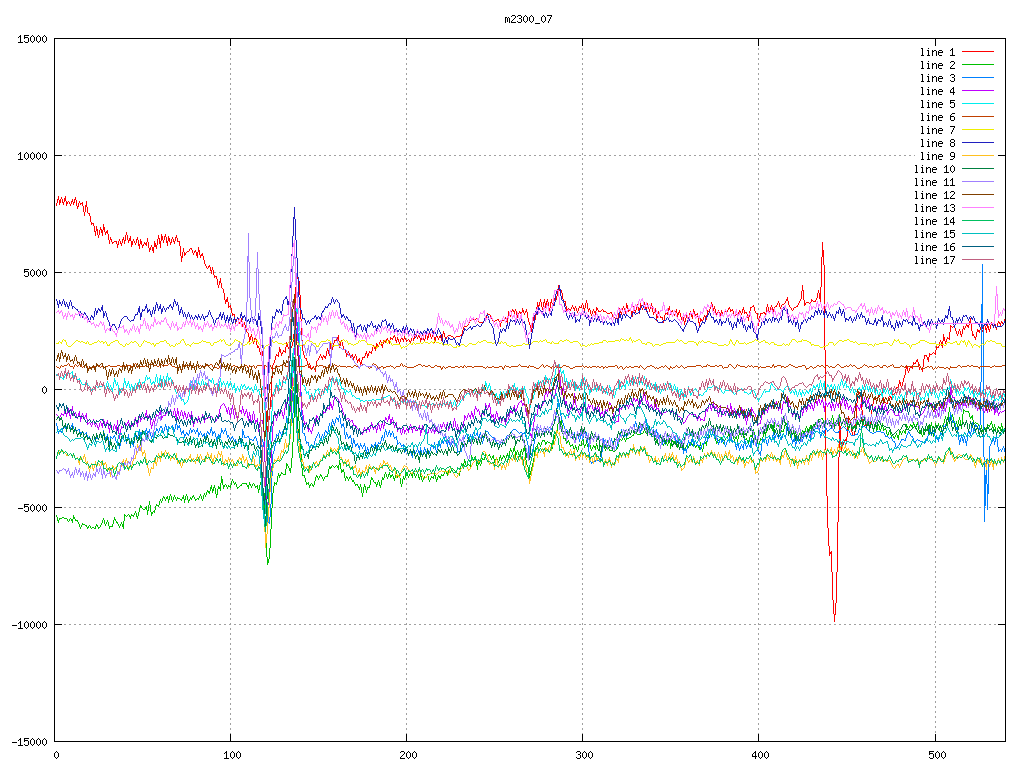The height and width of the screenshot is (768, 1024).
Task: Click the red line's lowest trough near -10000
Action: pyautogui.click(x=834, y=620)
